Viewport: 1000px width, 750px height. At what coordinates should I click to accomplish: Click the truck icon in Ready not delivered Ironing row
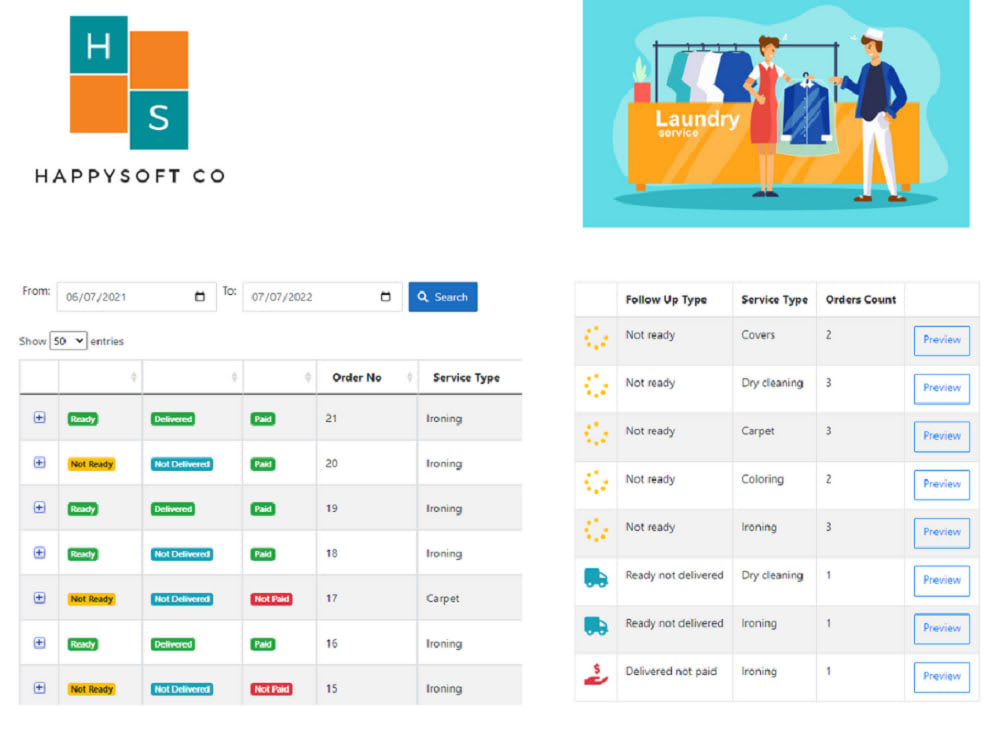pos(596,626)
